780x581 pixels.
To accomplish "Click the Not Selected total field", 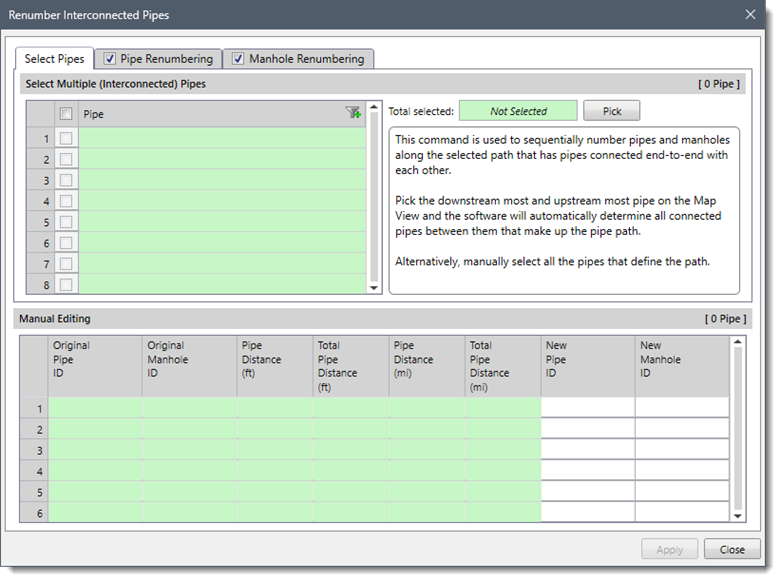I will [518, 111].
